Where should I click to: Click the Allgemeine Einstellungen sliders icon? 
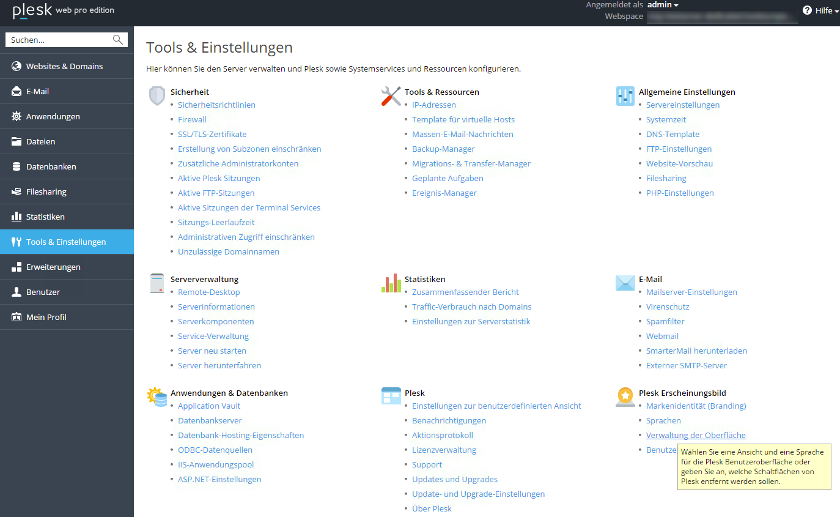(x=625, y=96)
